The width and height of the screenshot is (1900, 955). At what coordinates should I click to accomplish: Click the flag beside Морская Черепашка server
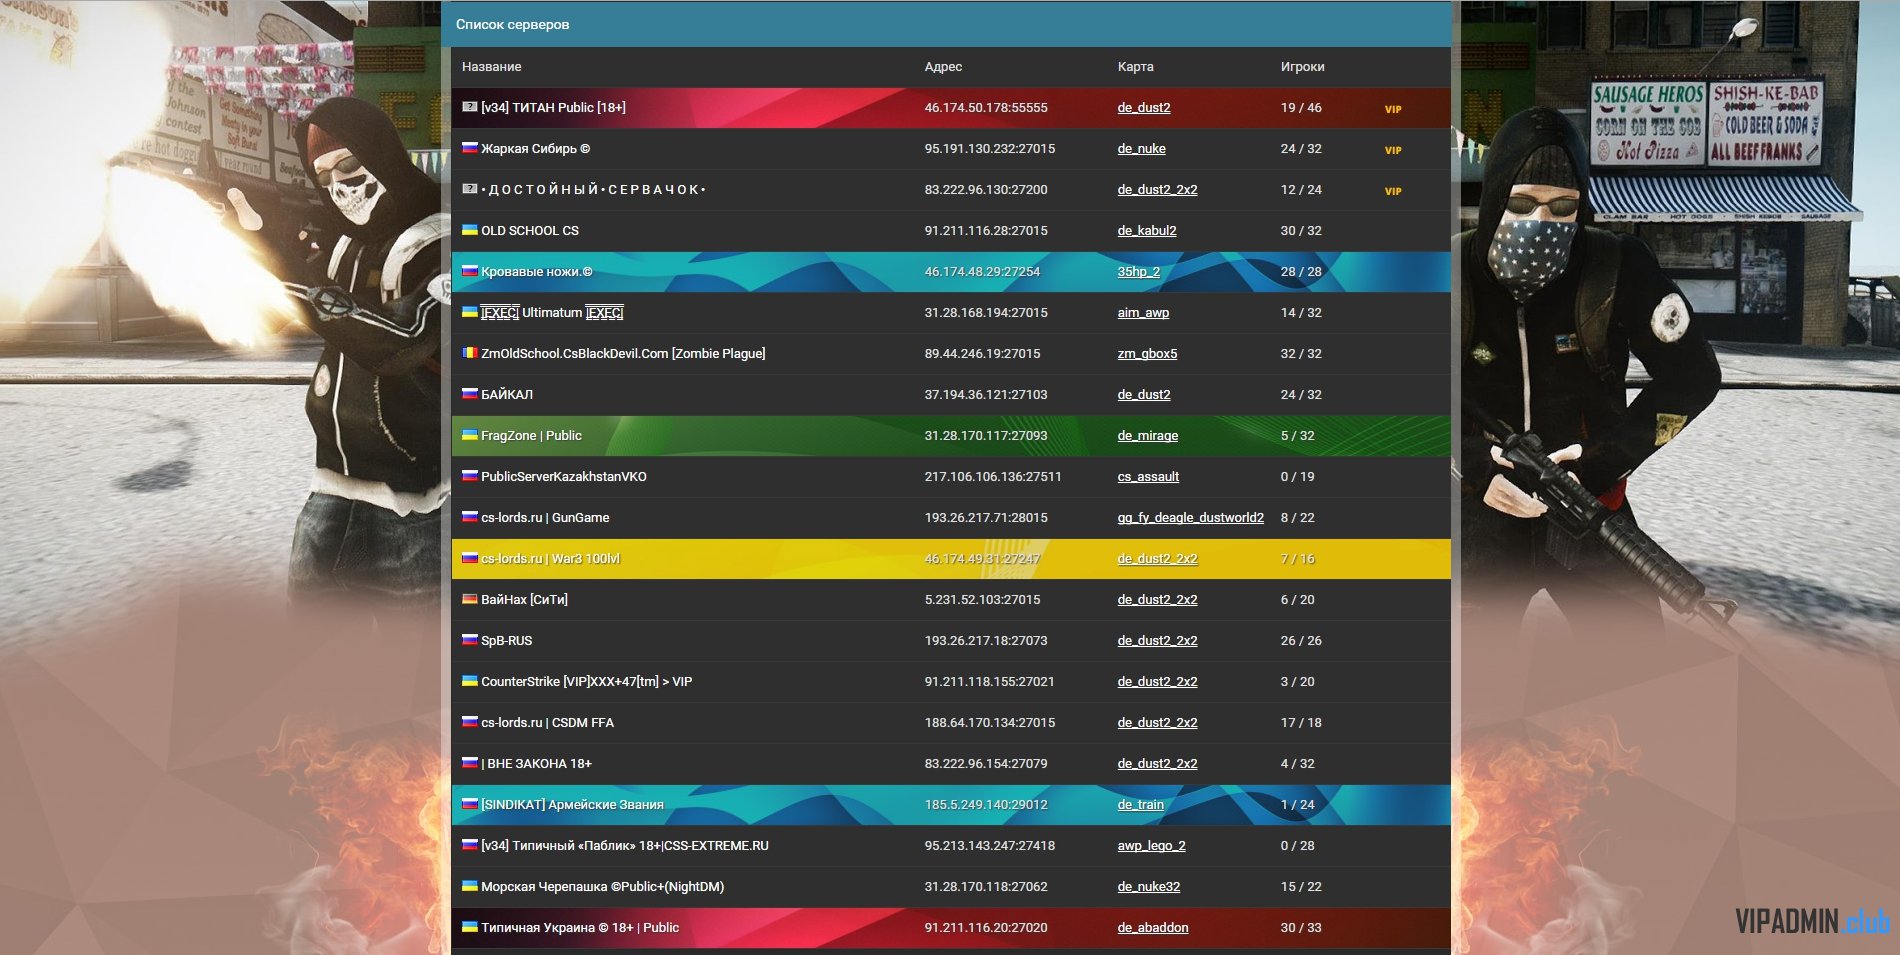pyautogui.click(x=469, y=885)
